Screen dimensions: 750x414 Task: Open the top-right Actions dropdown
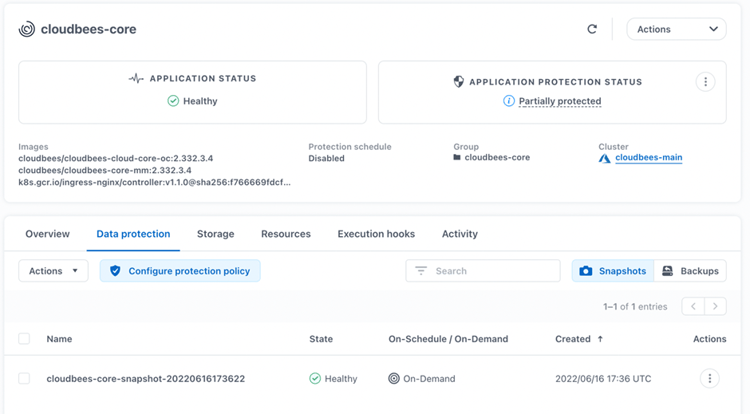point(676,29)
